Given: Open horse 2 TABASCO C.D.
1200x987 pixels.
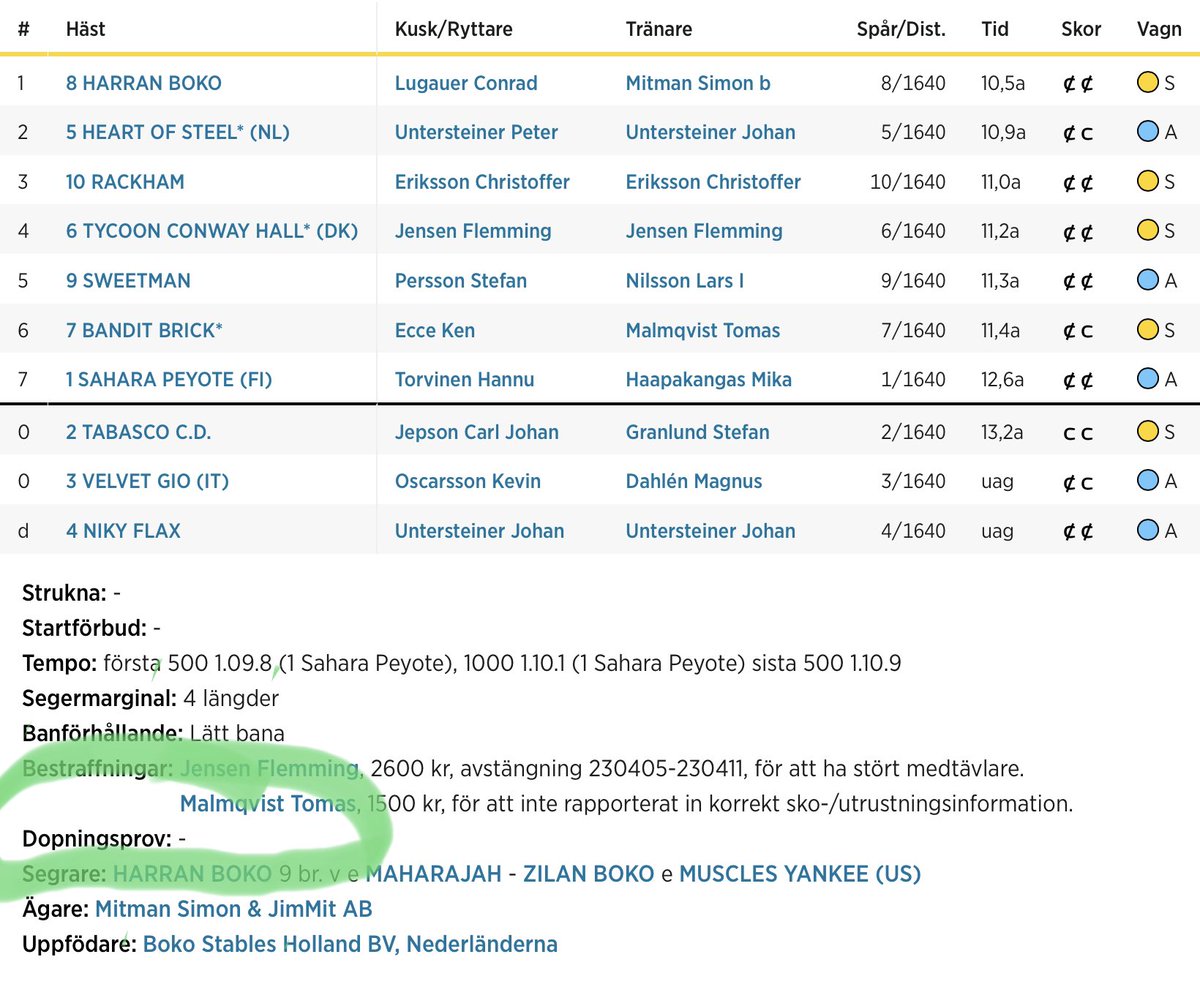Looking at the screenshot, I should point(138,432).
